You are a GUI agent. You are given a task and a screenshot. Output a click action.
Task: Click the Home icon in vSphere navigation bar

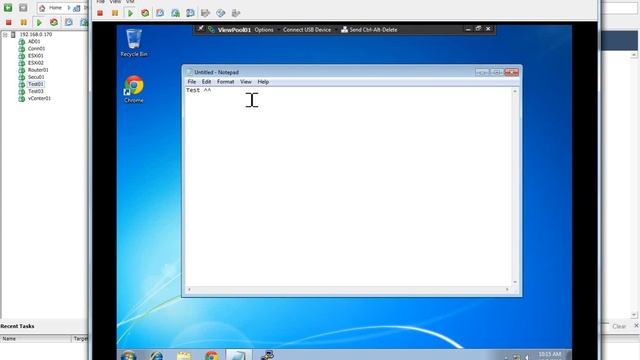[42, 8]
